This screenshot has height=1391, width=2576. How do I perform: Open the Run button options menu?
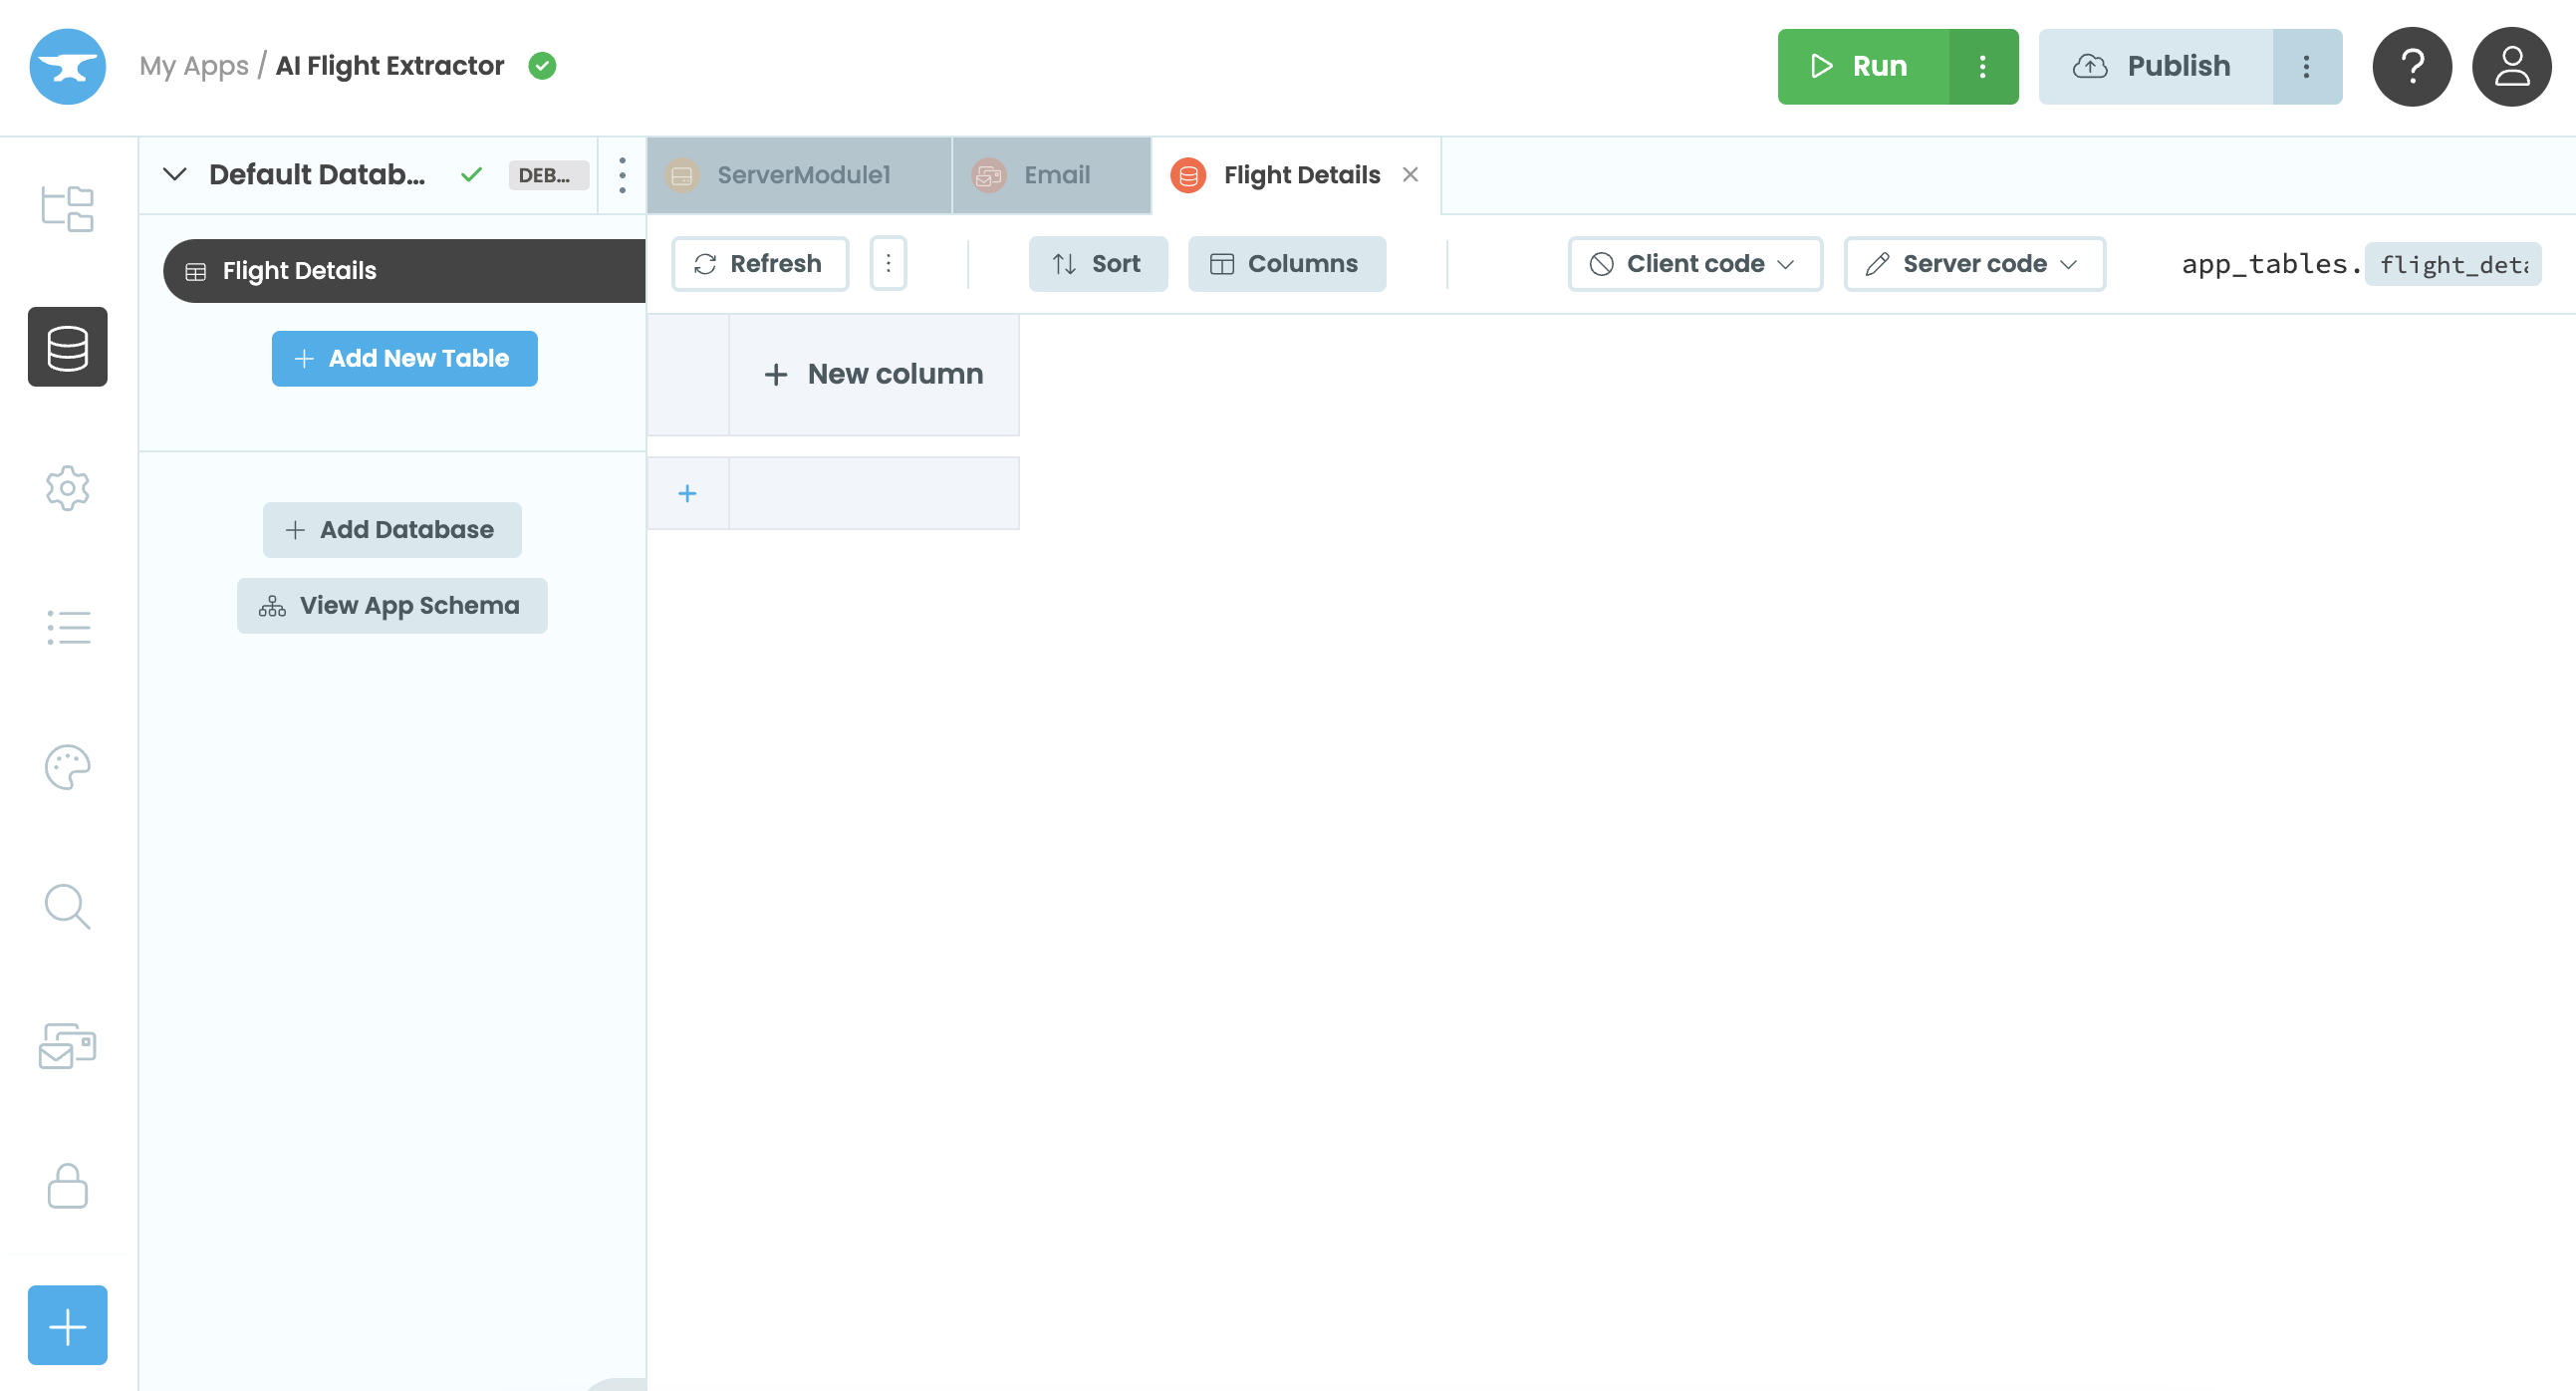(1984, 66)
